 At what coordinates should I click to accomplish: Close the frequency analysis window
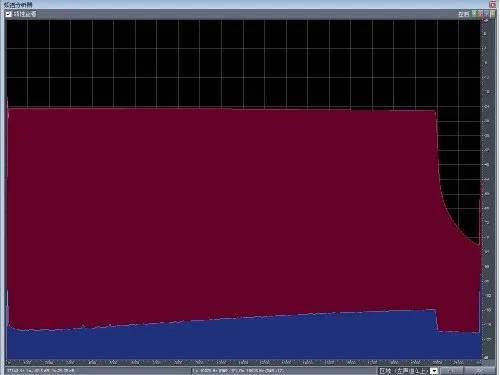pos(492,4)
